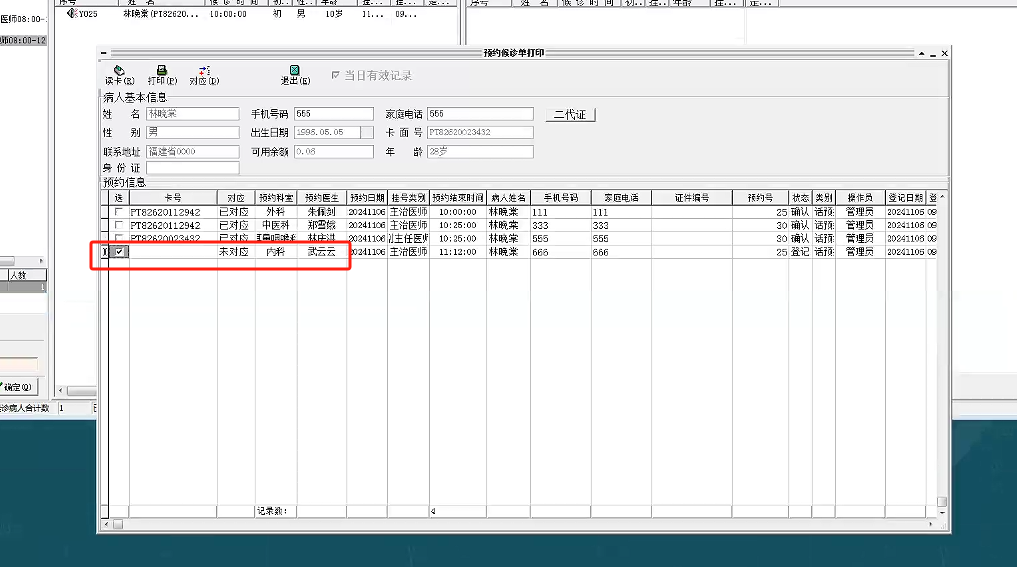Click the 操作员 column header

point(860,198)
